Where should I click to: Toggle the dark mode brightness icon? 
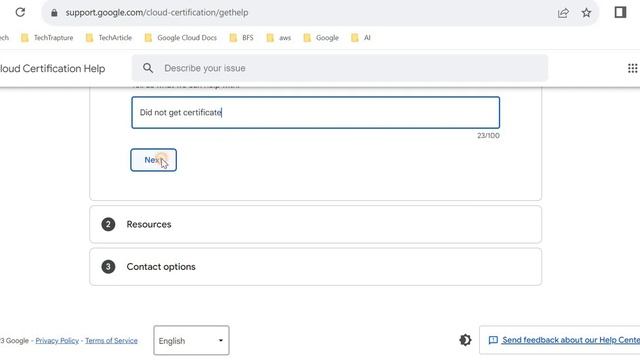465,340
